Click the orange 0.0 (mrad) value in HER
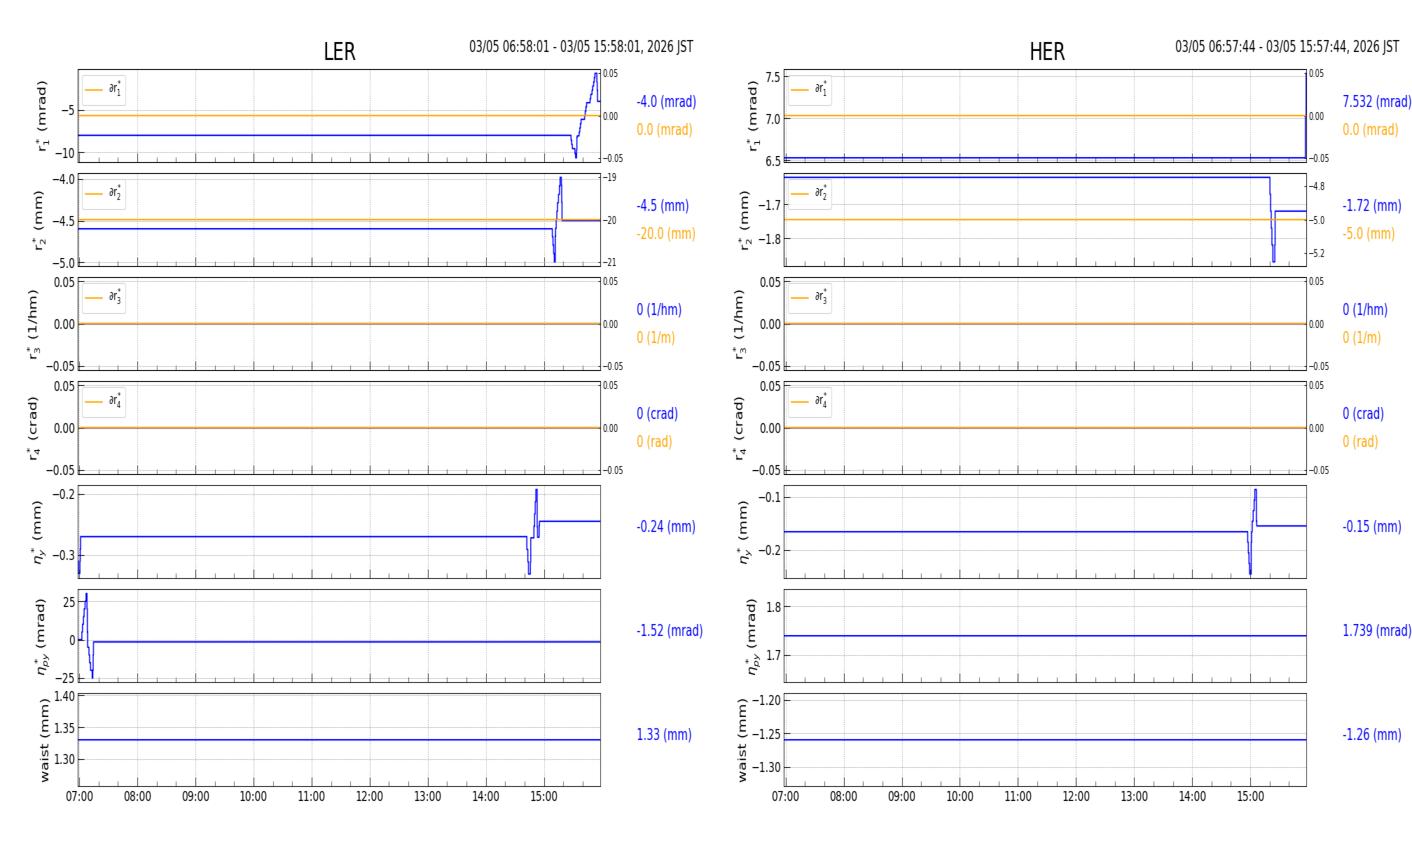This screenshot has height=864, width=1412. (1370, 130)
